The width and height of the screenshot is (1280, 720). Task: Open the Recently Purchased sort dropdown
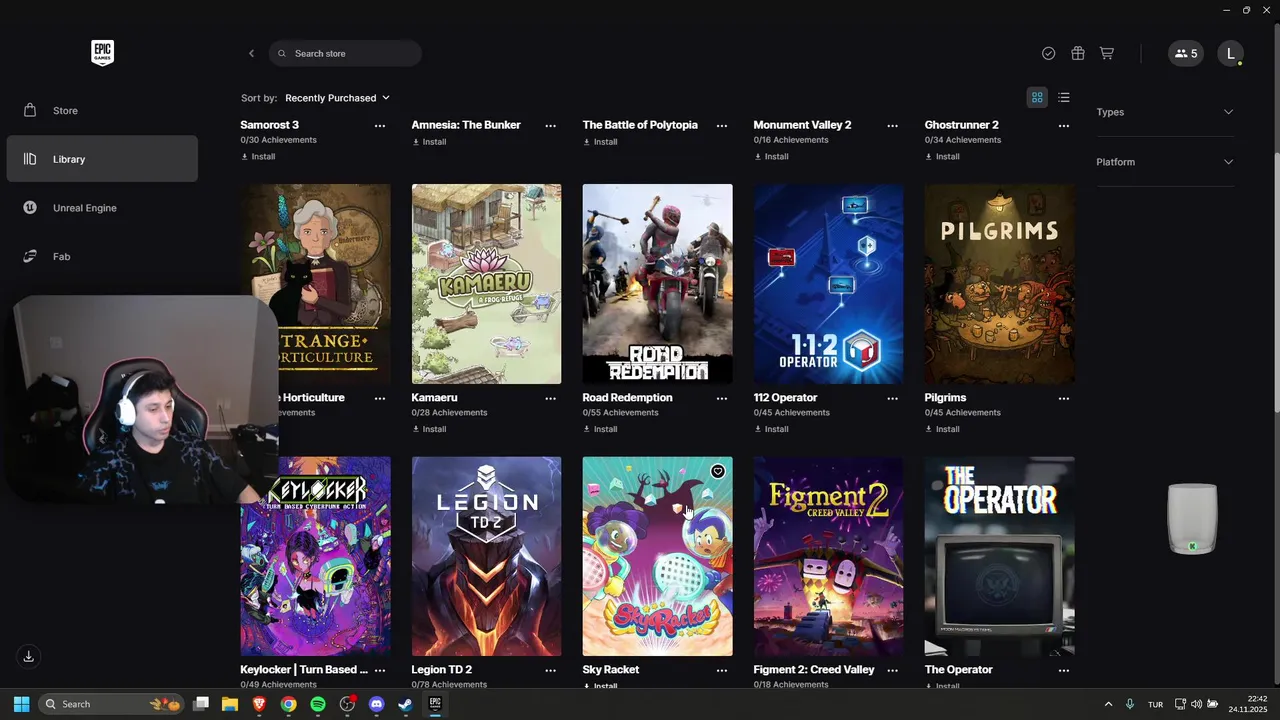click(337, 98)
